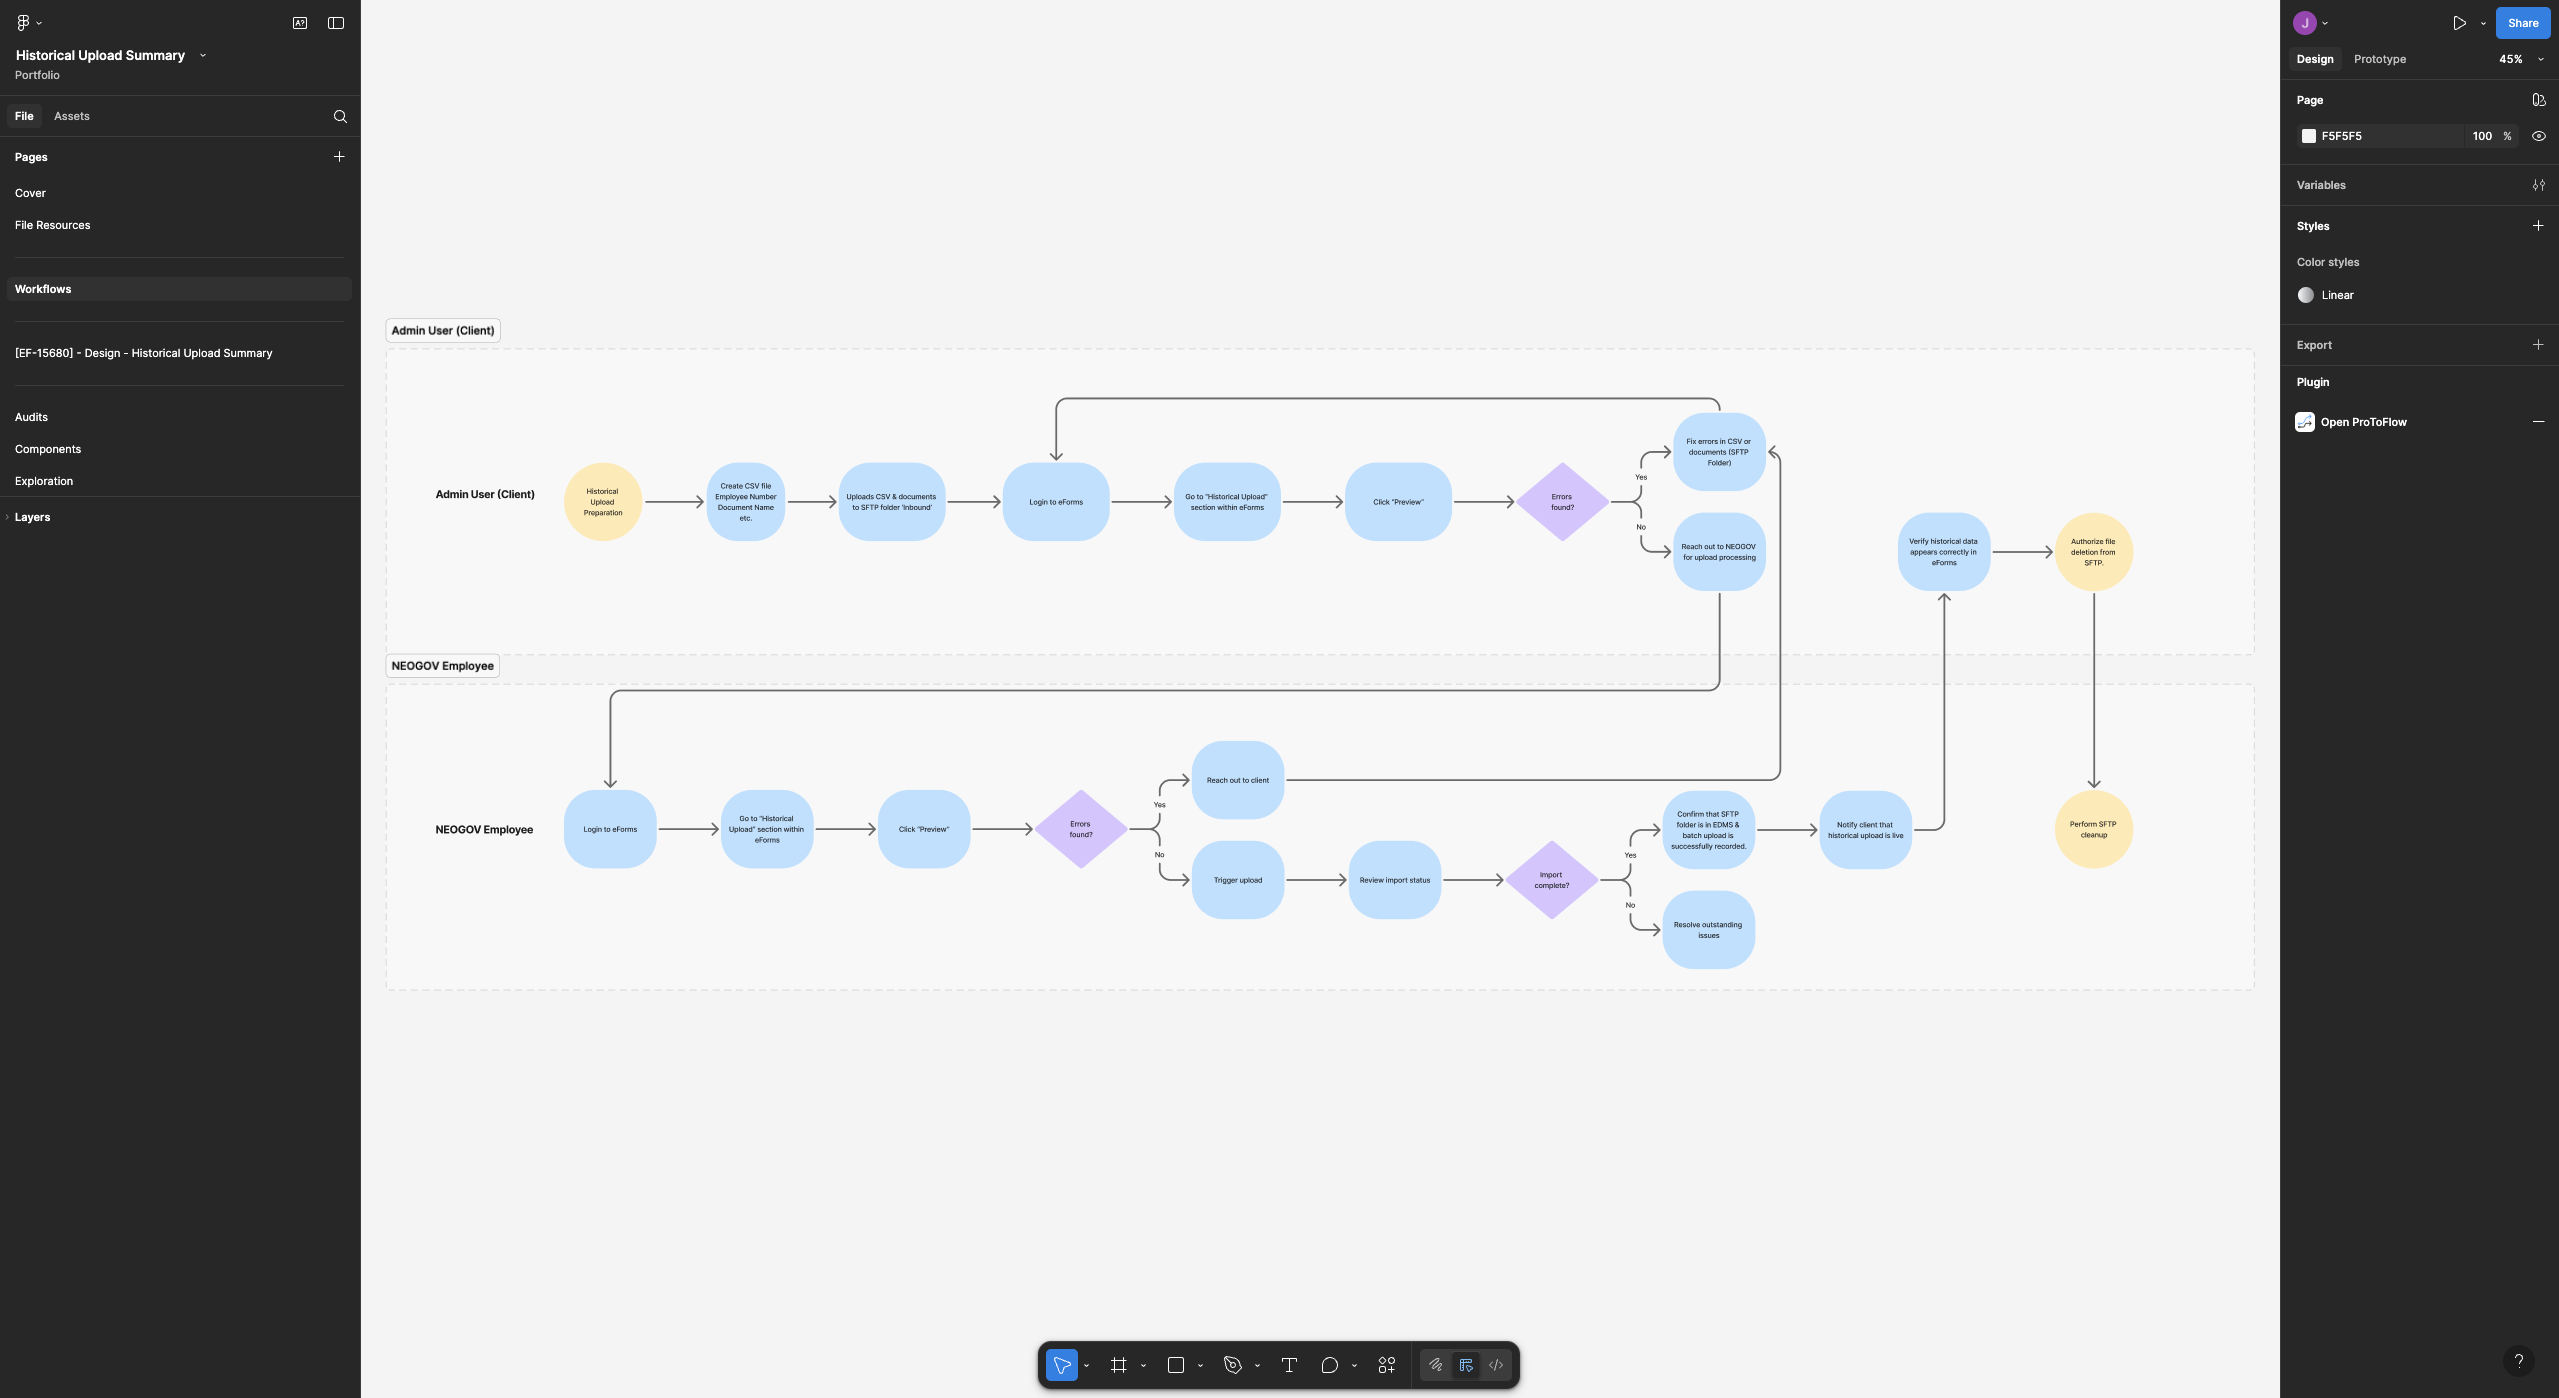Viewport: 2559px width, 1398px height.
Task: Click the Share button
Action: (2522, 22)
